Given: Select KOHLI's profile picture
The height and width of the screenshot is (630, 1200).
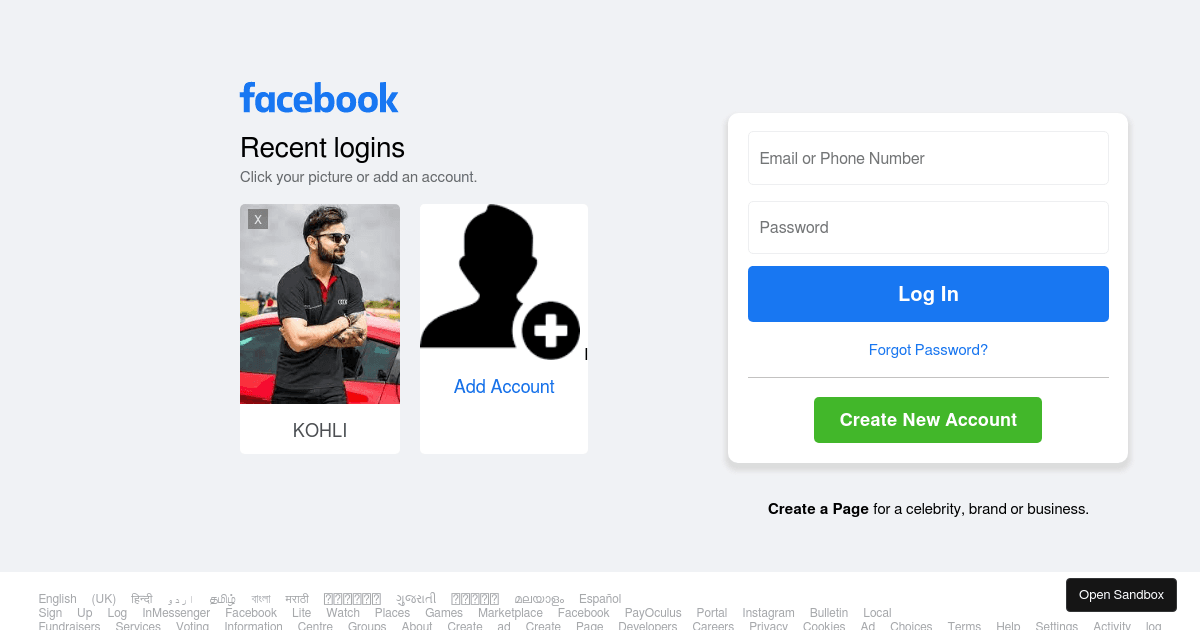Looking at the screenshot, I should click(319, 303).
